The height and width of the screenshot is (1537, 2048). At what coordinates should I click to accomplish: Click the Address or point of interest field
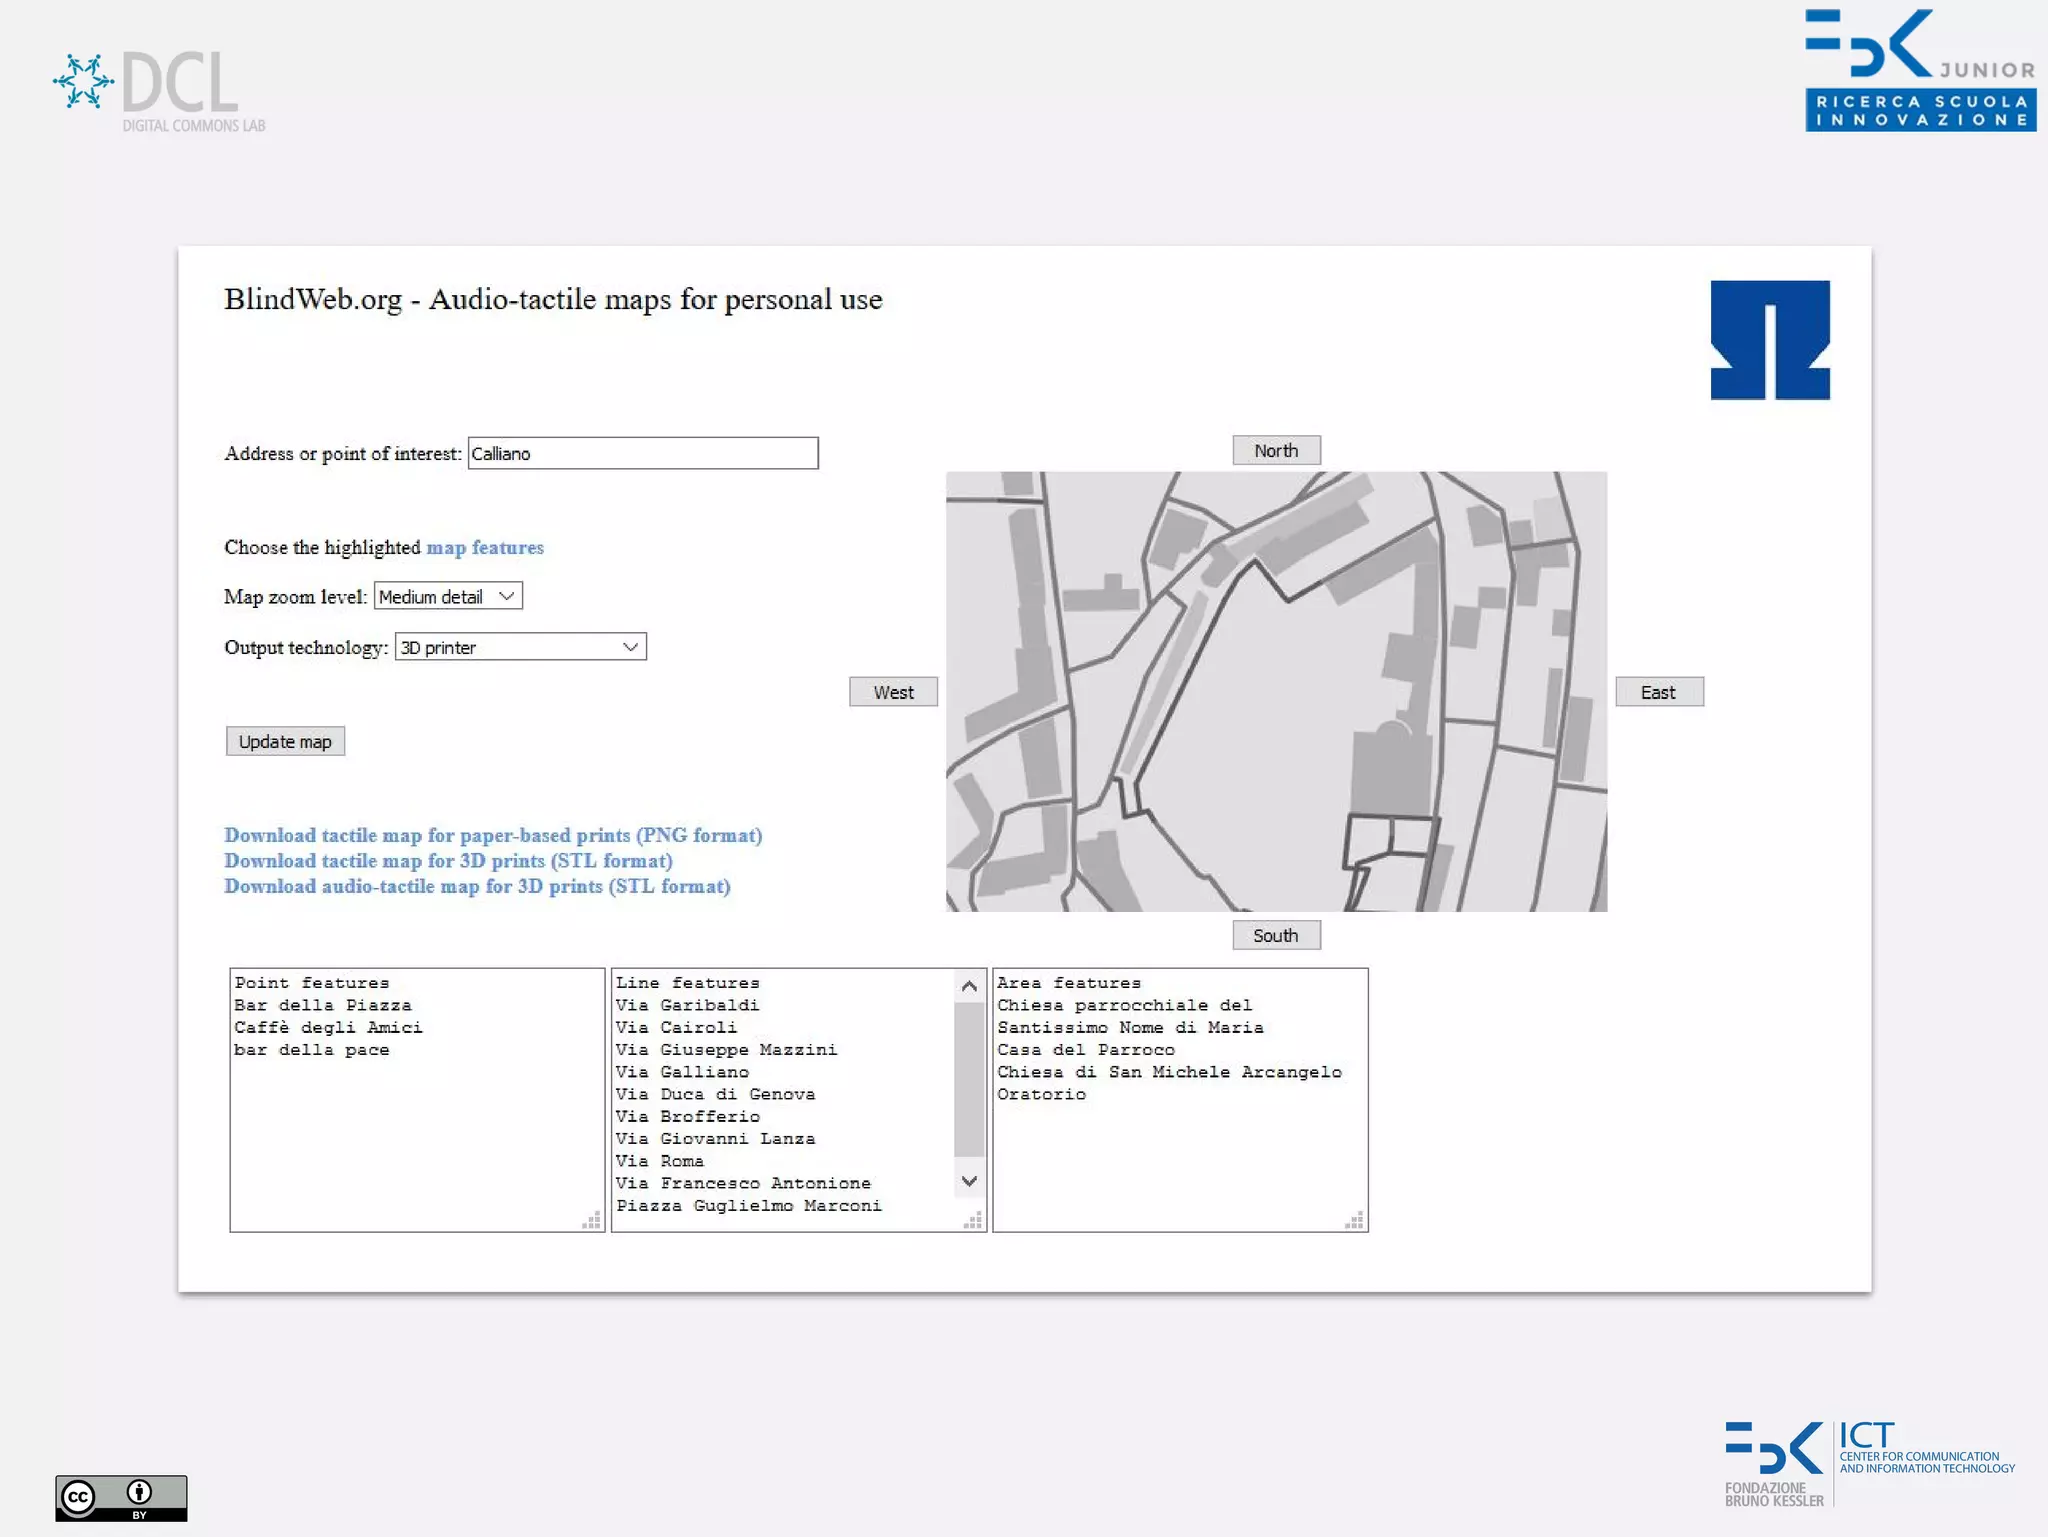pyautogui.click(x=643, y=454)
